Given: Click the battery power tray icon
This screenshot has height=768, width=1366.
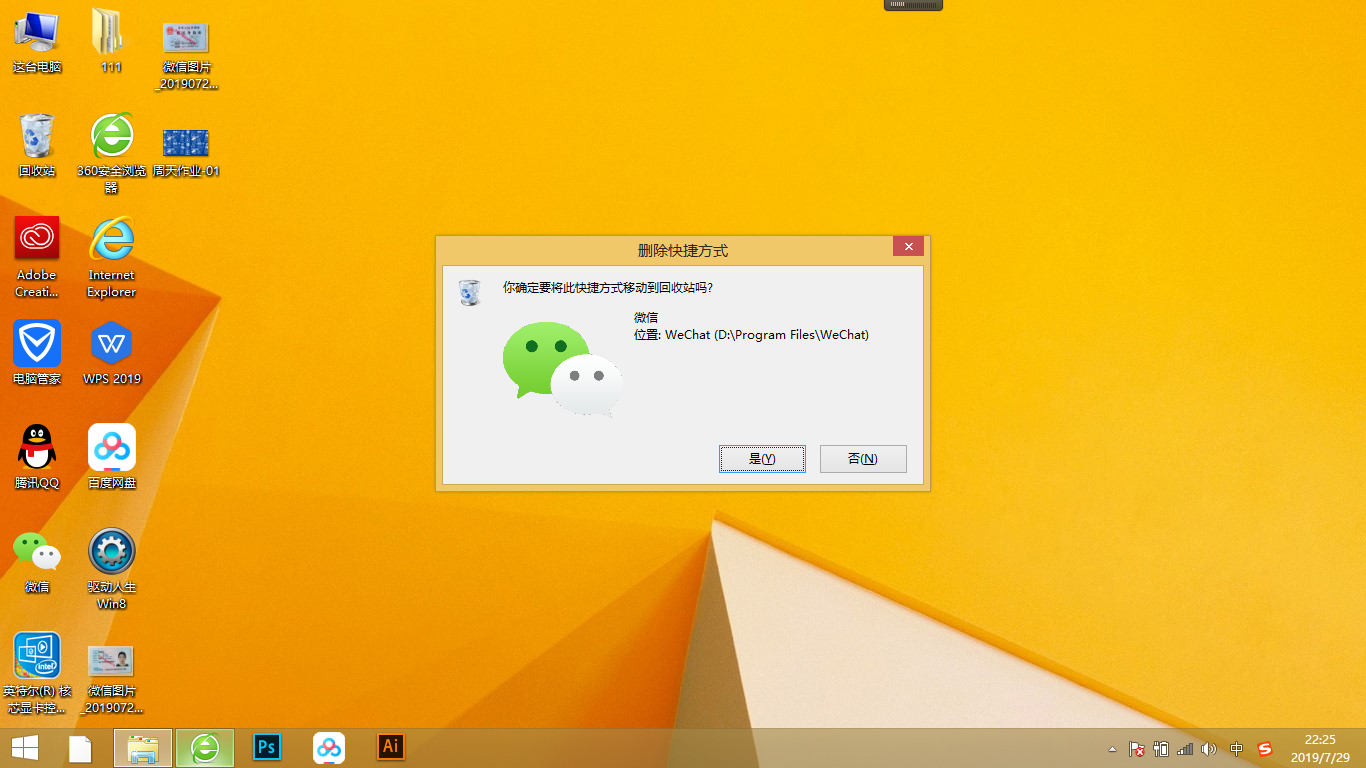Looking at the screenshot, I should click(x=1161, y=749).
